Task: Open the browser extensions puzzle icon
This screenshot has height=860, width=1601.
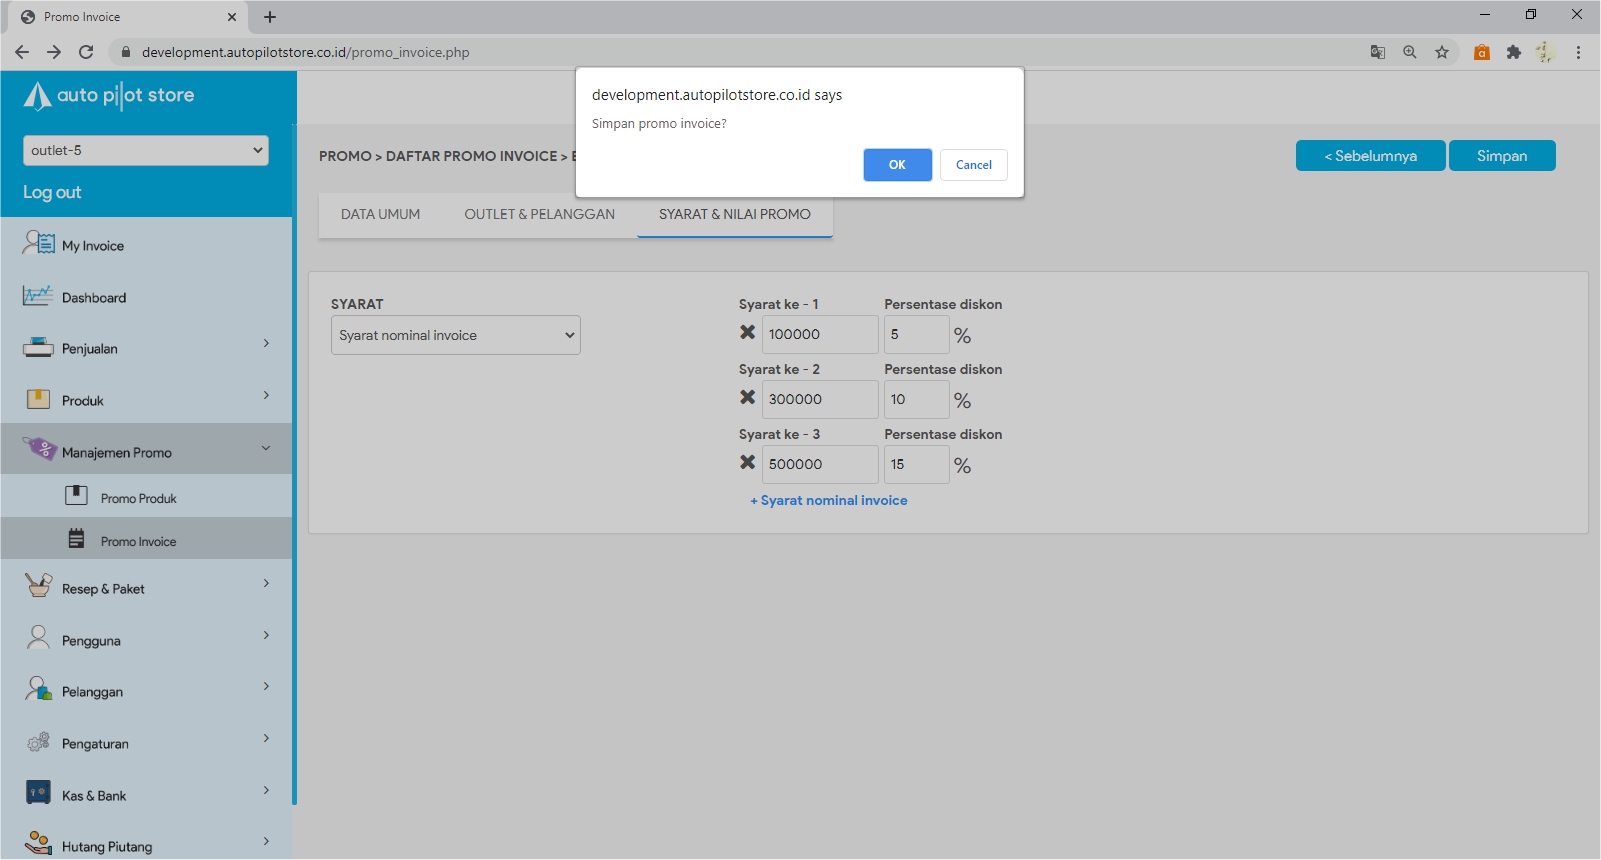Action: (x=1513, y=52)
